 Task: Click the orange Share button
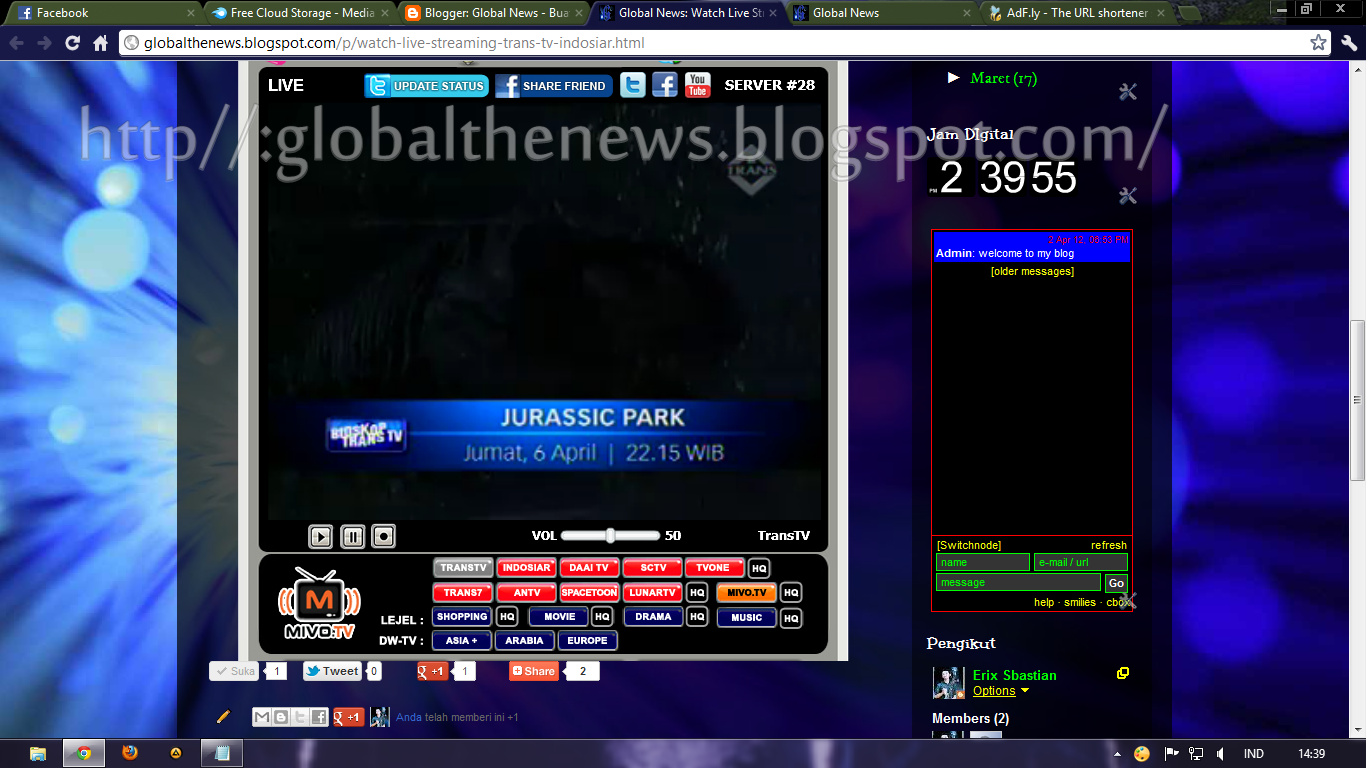point(533,672)
